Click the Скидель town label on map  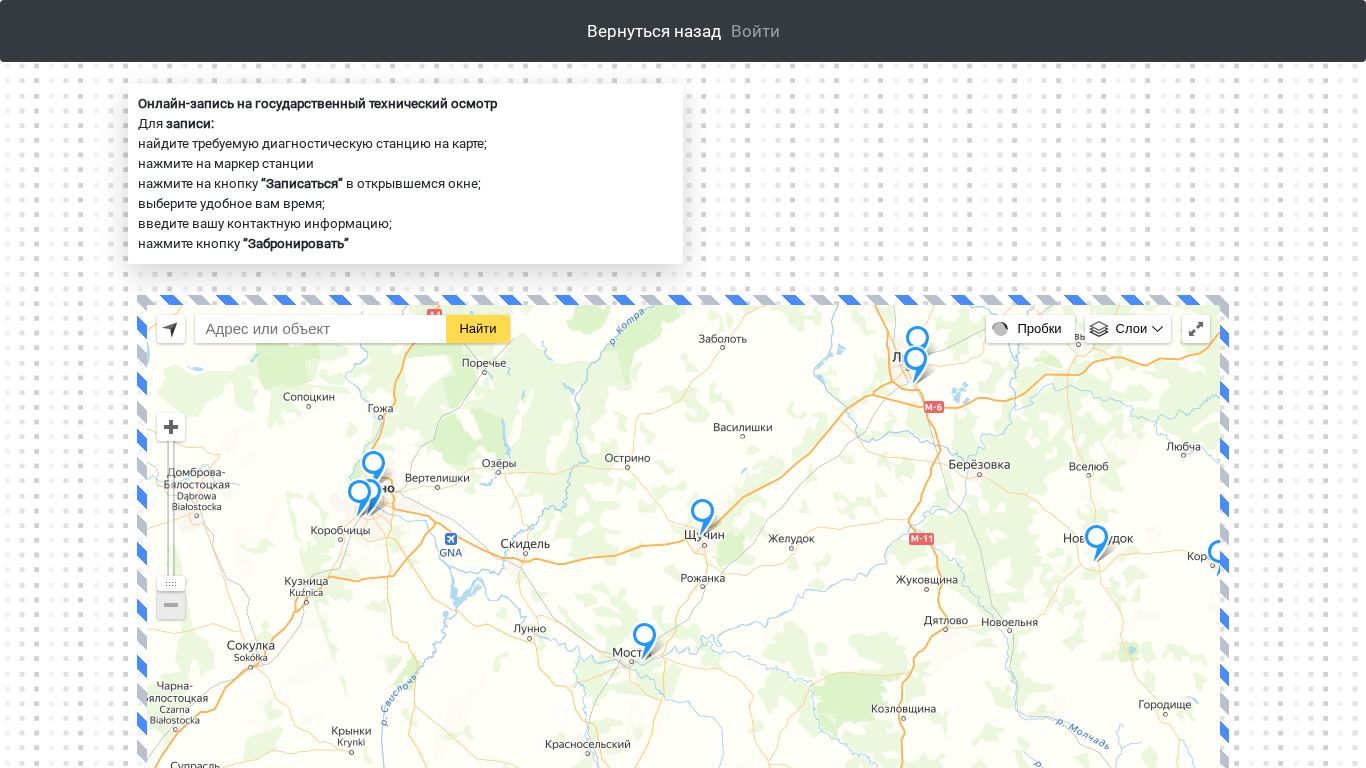(525, 544)
